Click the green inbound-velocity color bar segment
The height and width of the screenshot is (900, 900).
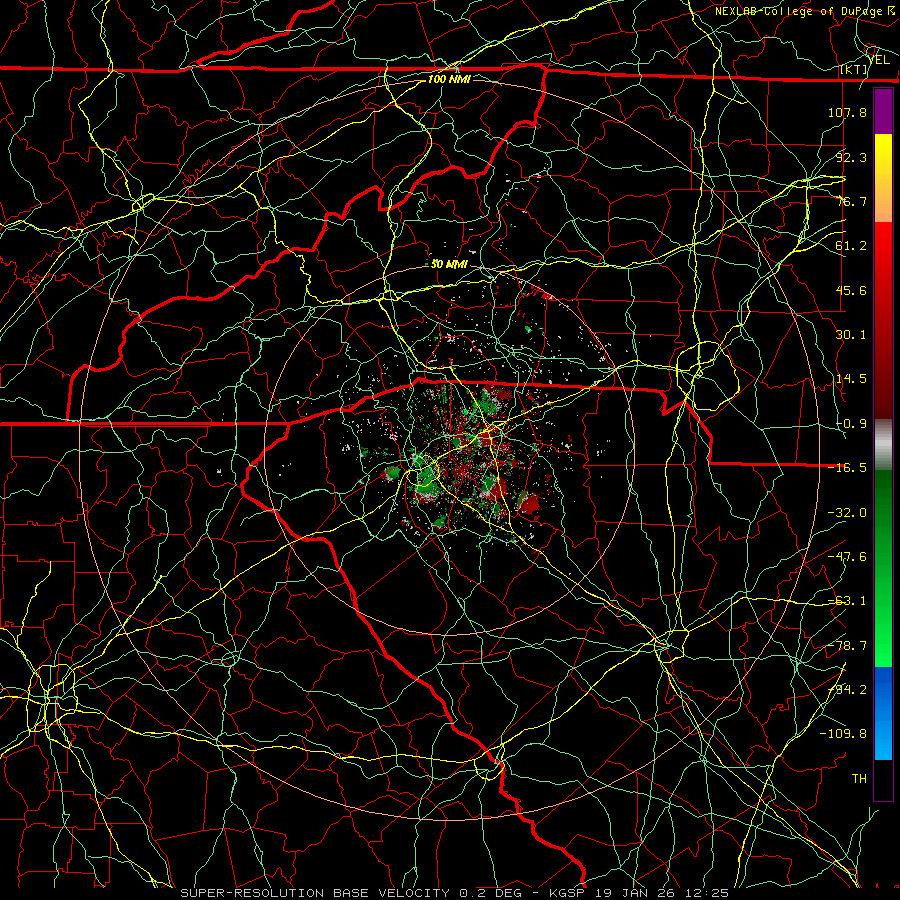click(x=883, y=568)
